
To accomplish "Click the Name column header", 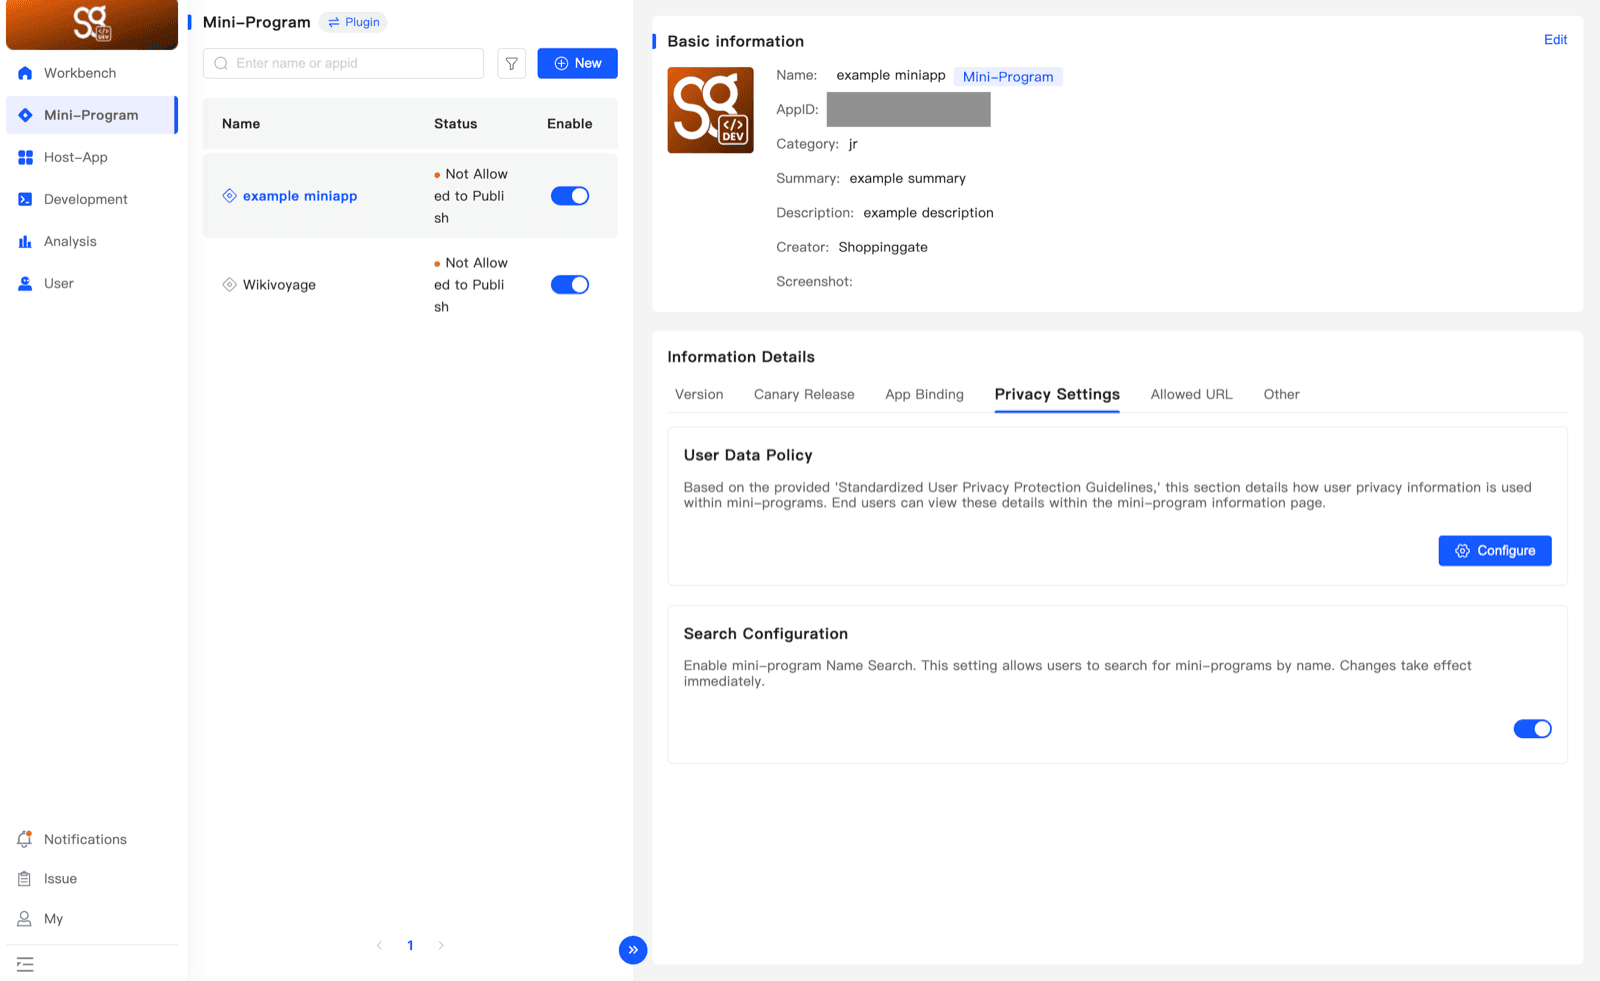I will [x=241, y=124].
